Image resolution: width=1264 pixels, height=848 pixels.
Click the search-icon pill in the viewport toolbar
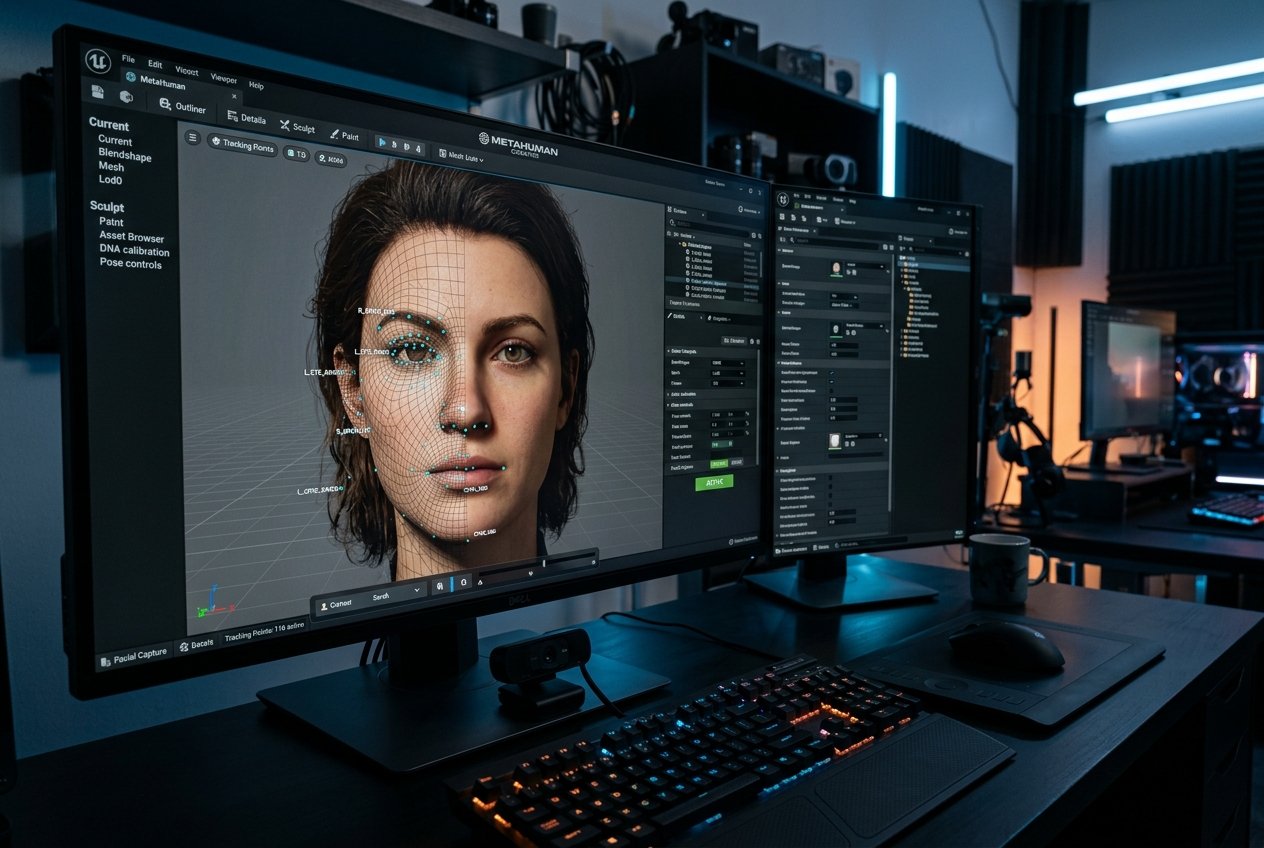(x=330, y=158)
